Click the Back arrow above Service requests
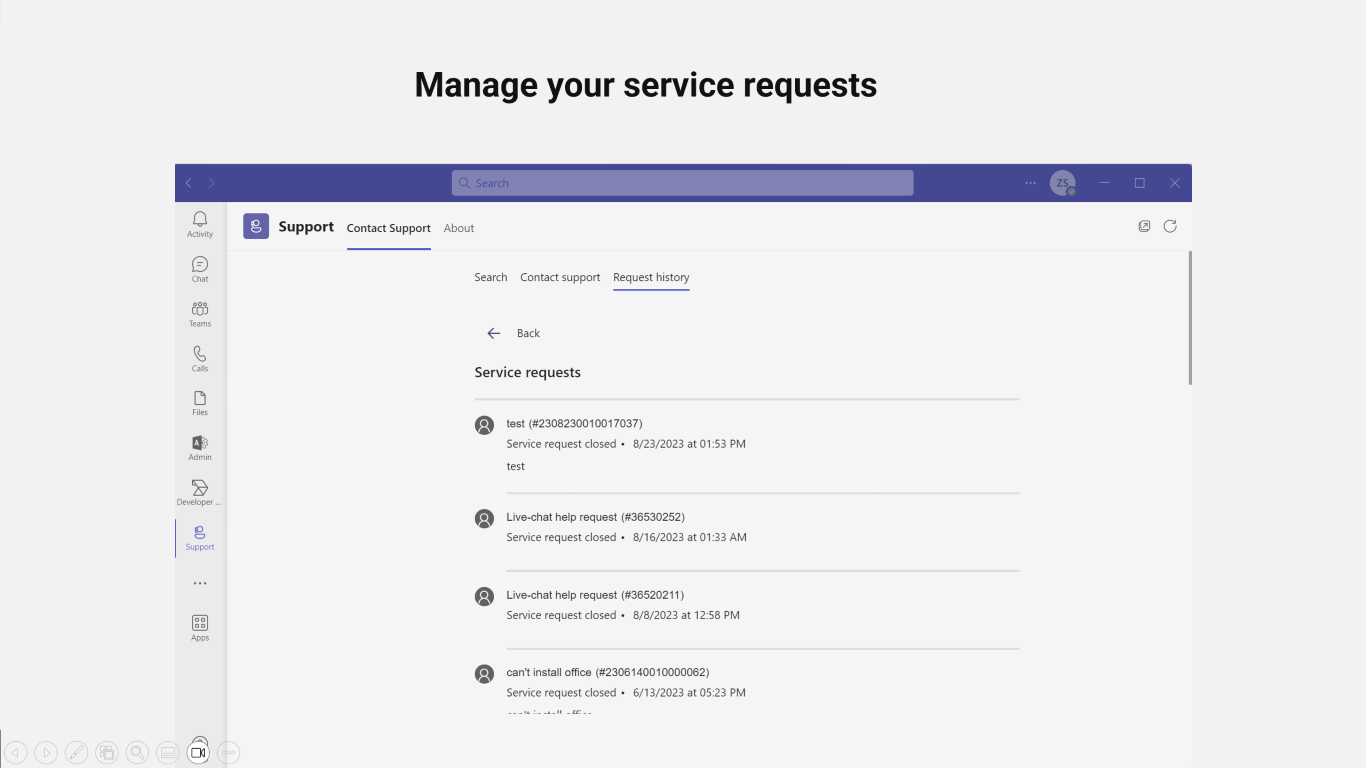The width and height of the screenshot is (1366, 768). click(494, 333)
